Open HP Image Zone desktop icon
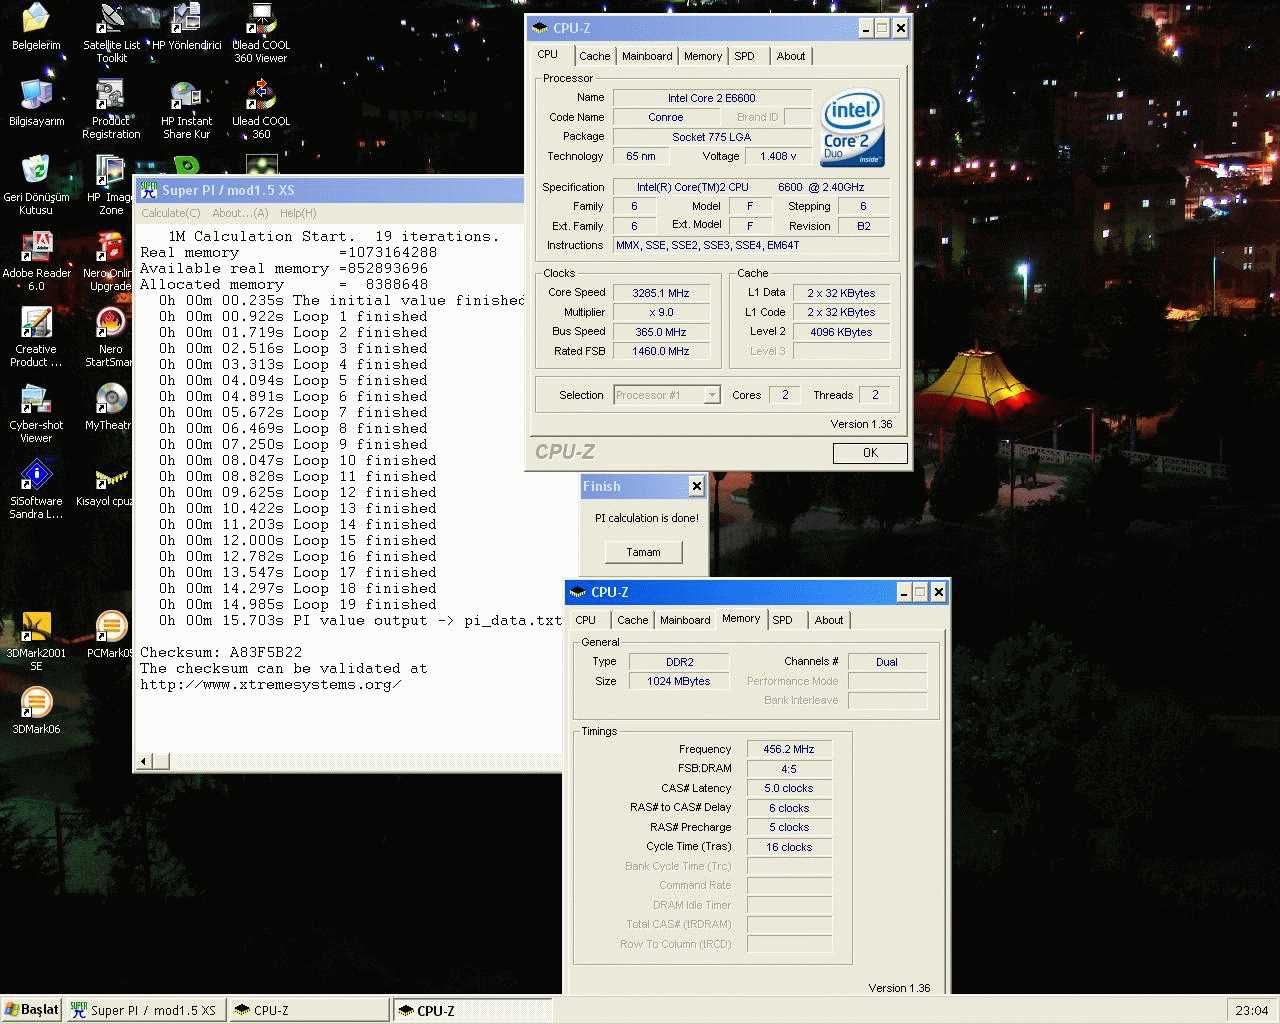The width and height of the screenshot is (1280, 1024). pos(111,185)
